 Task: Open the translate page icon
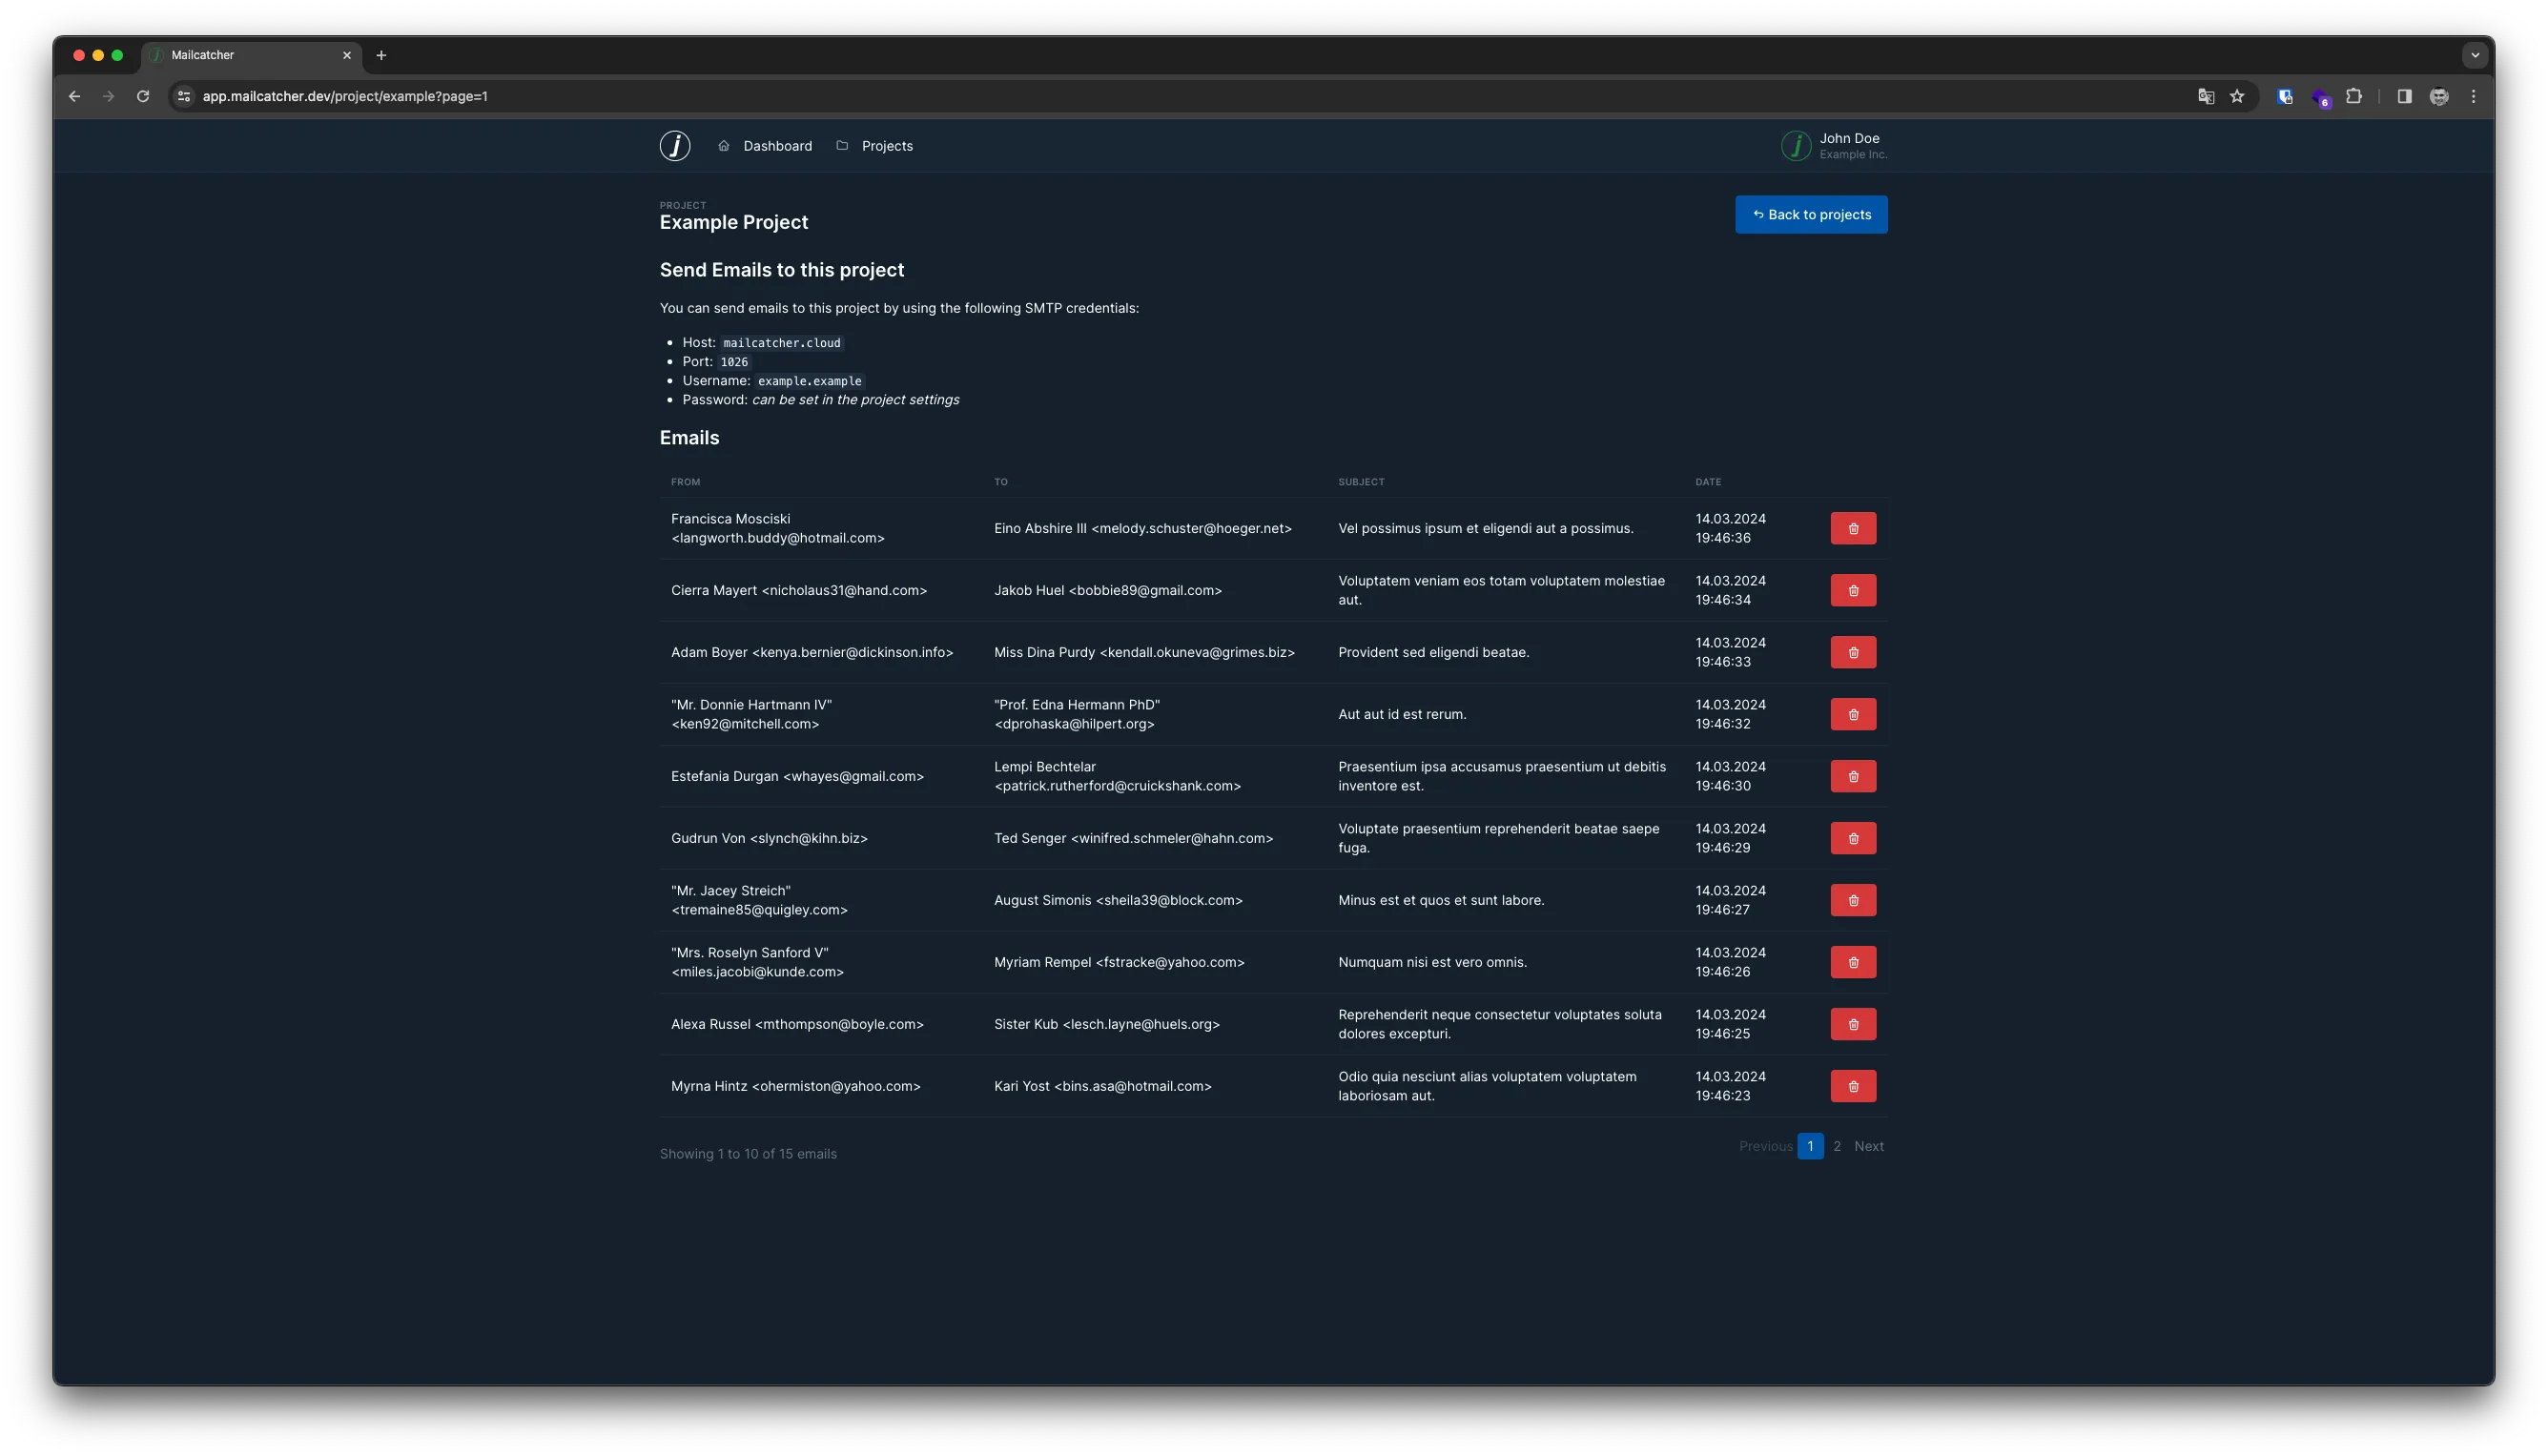coord(2205,96)
